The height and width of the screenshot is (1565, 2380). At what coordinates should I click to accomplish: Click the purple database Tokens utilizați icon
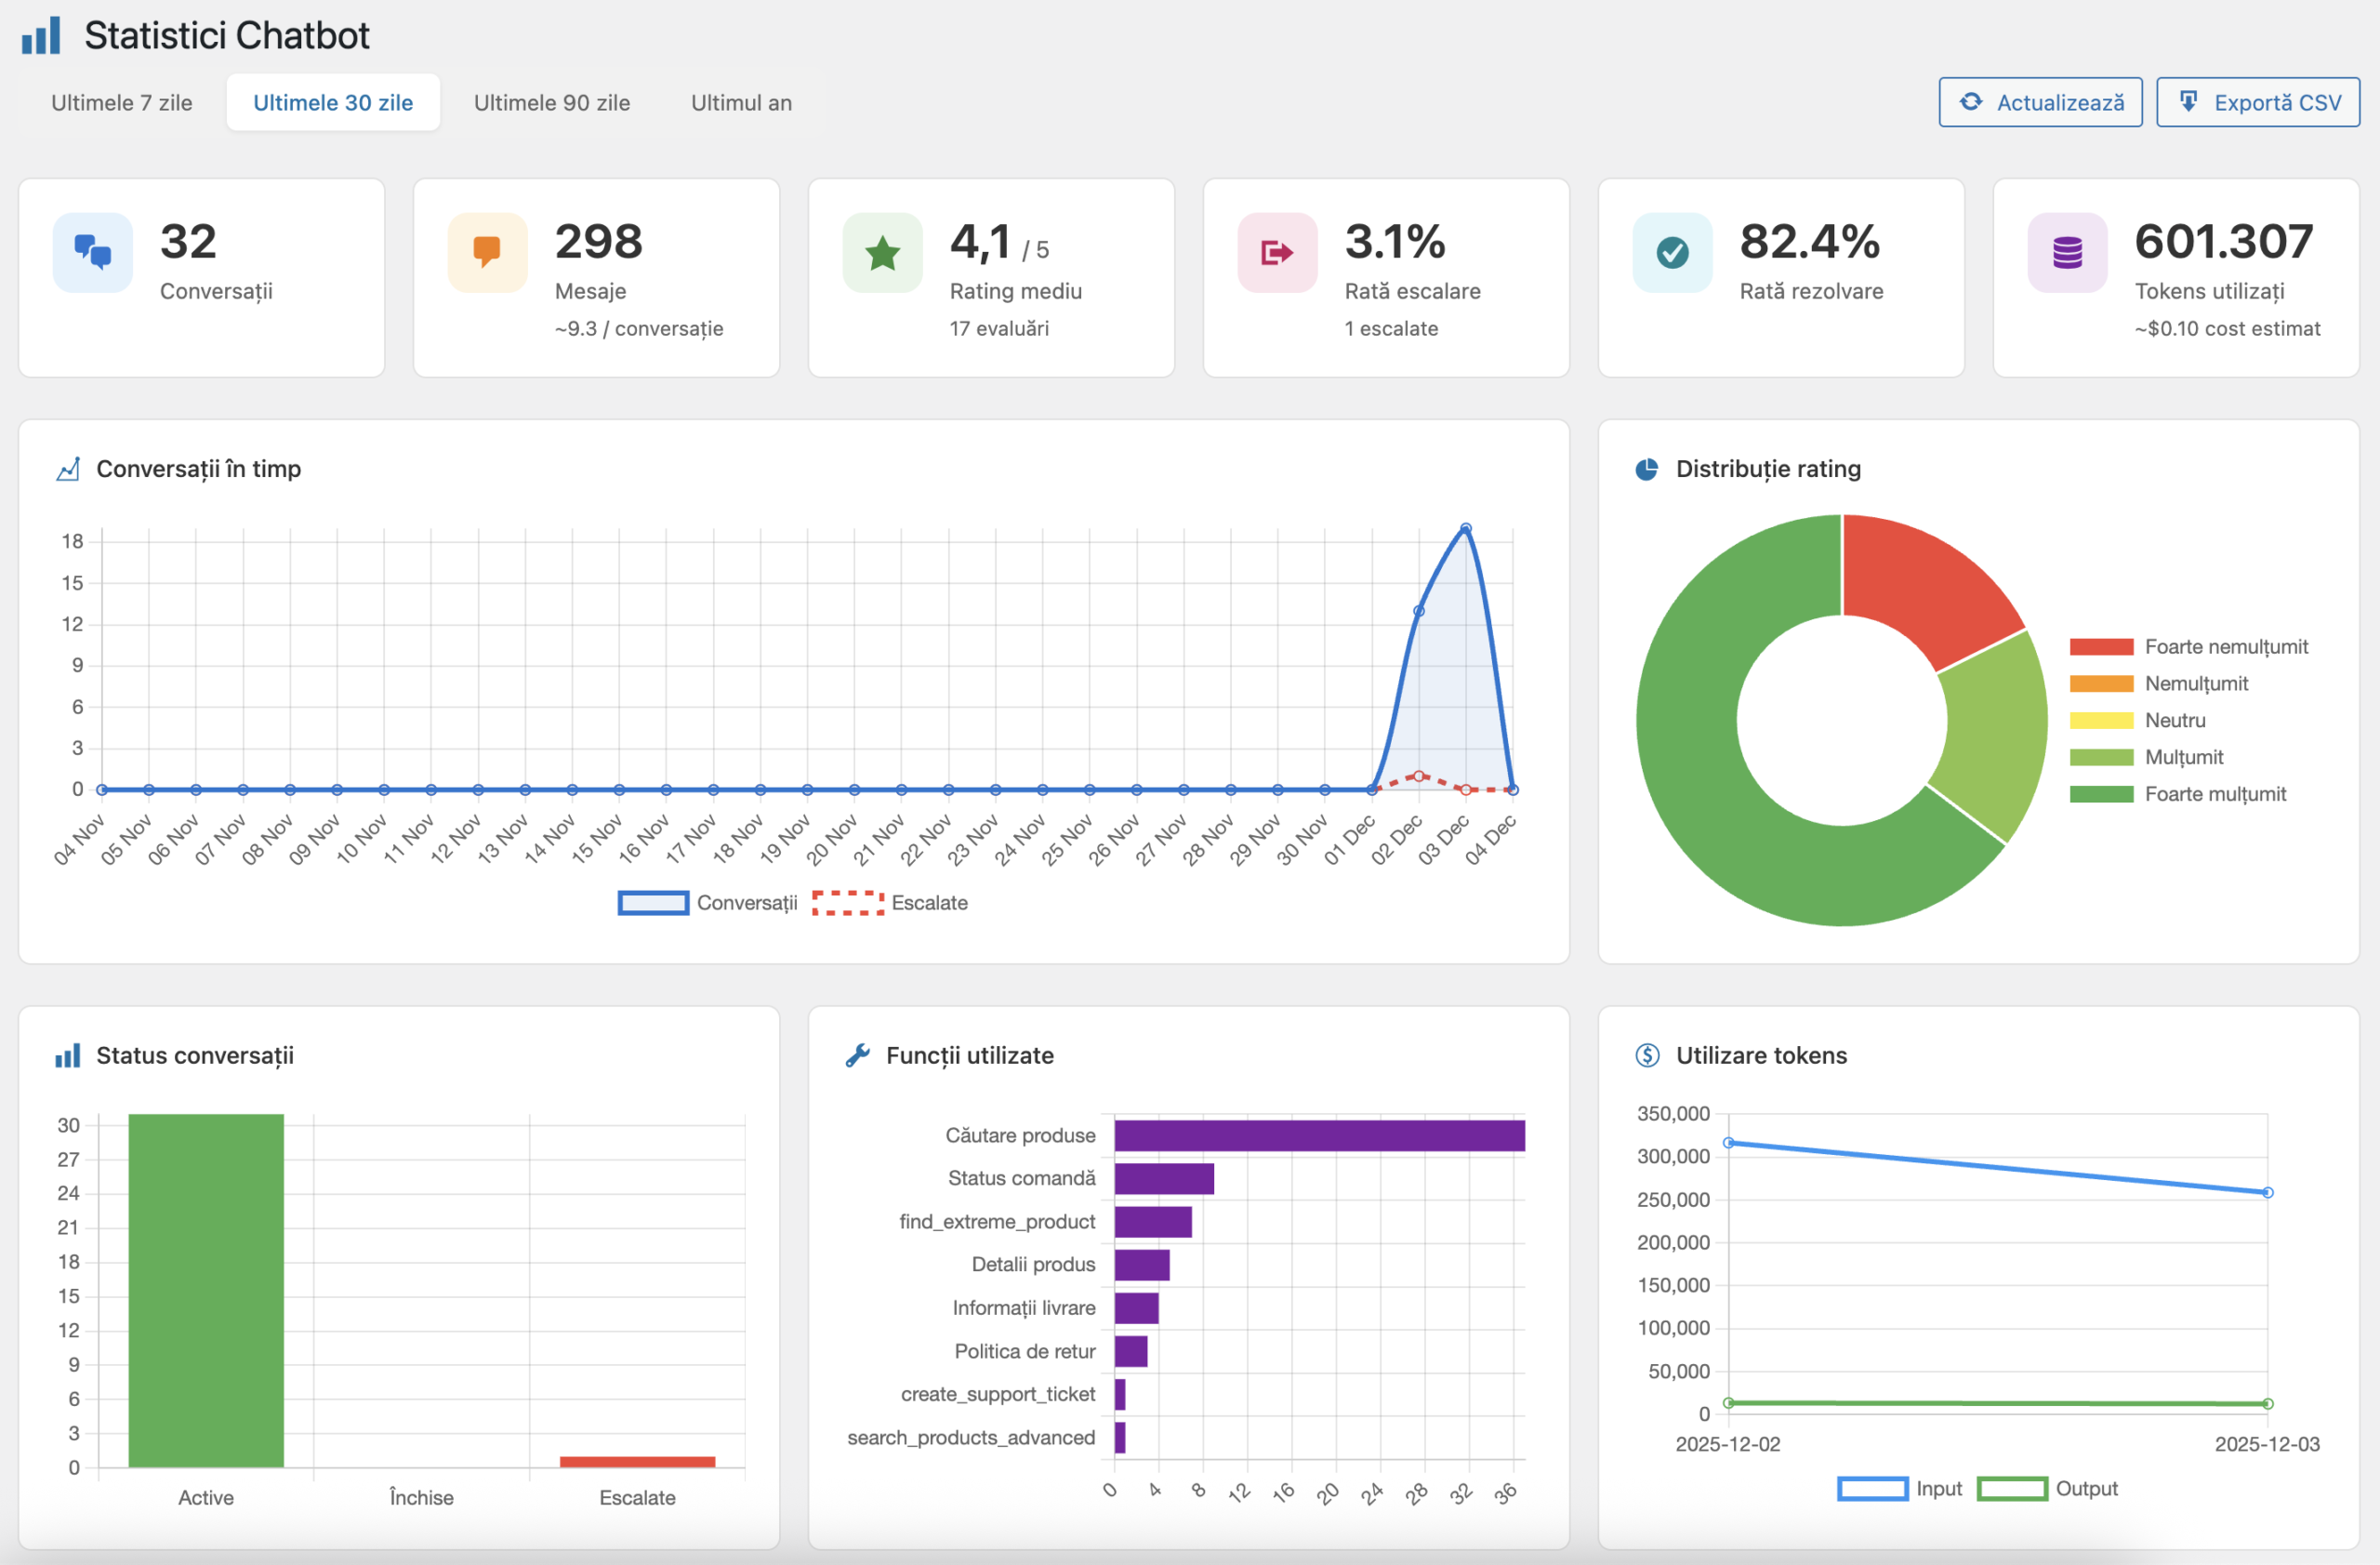point(2067,252)
